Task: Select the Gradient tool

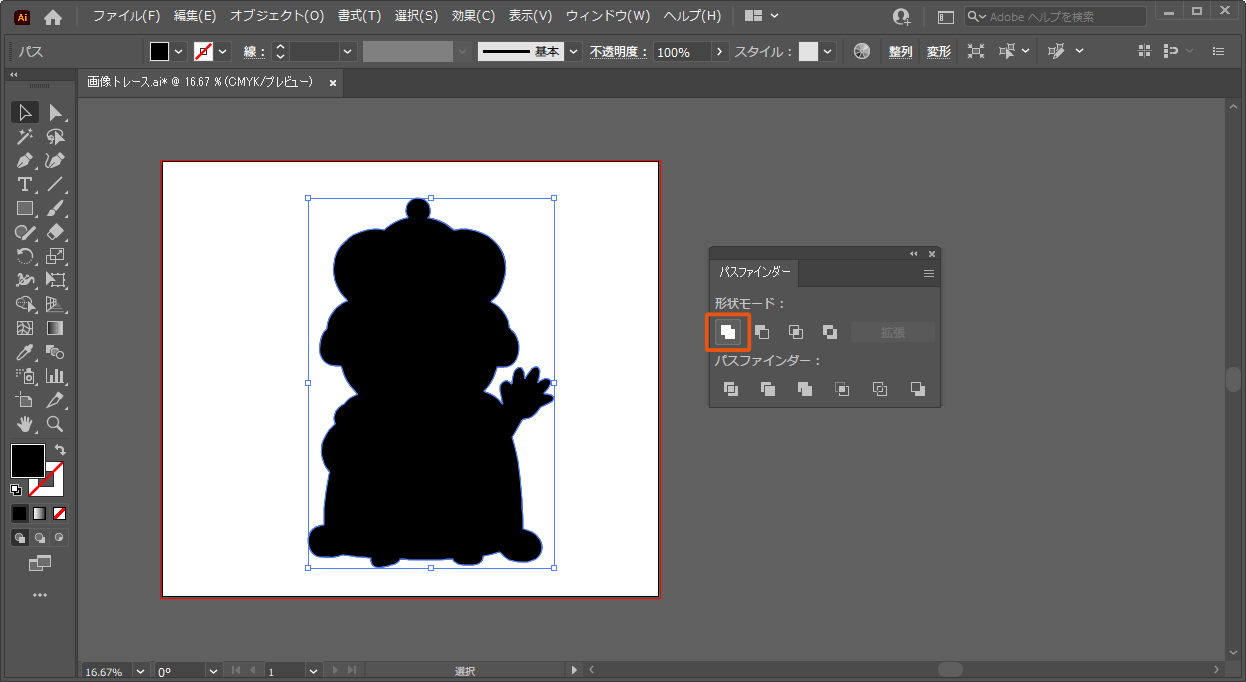Action: (x=56, y=328)
